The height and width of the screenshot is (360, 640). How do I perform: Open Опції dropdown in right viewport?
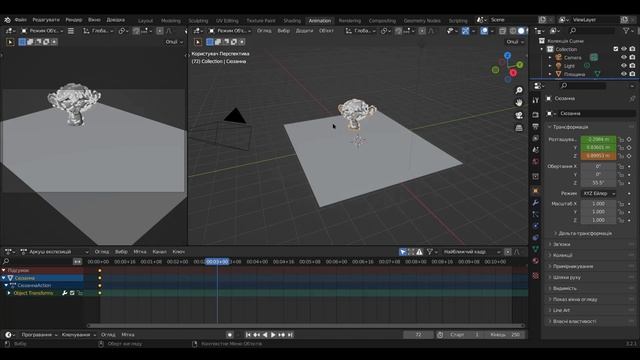pyautogui.click(x=515, y=42)
